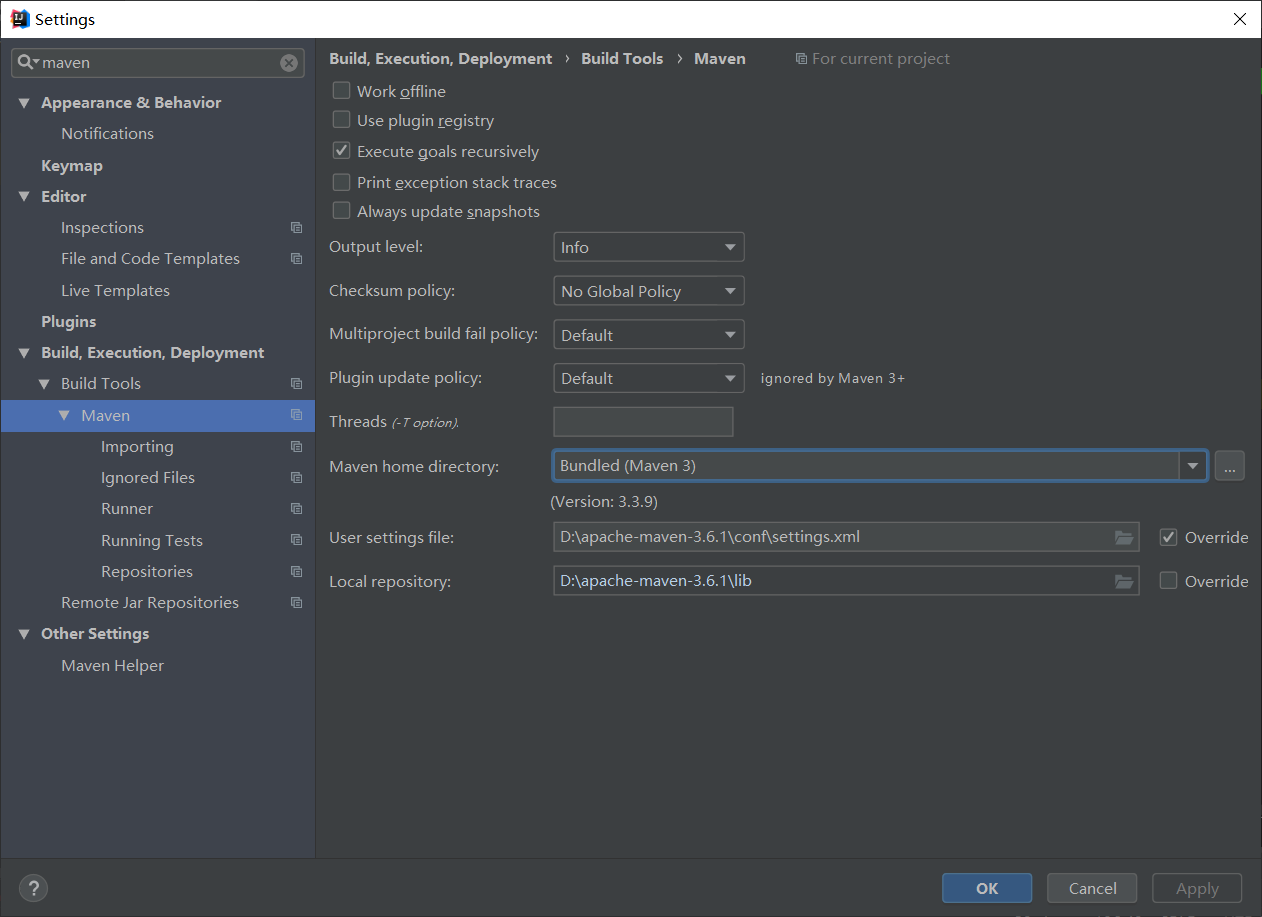Collapse Build, Execution, Deployment node
The image size is (1262, 917).
[x=24, y=353]
